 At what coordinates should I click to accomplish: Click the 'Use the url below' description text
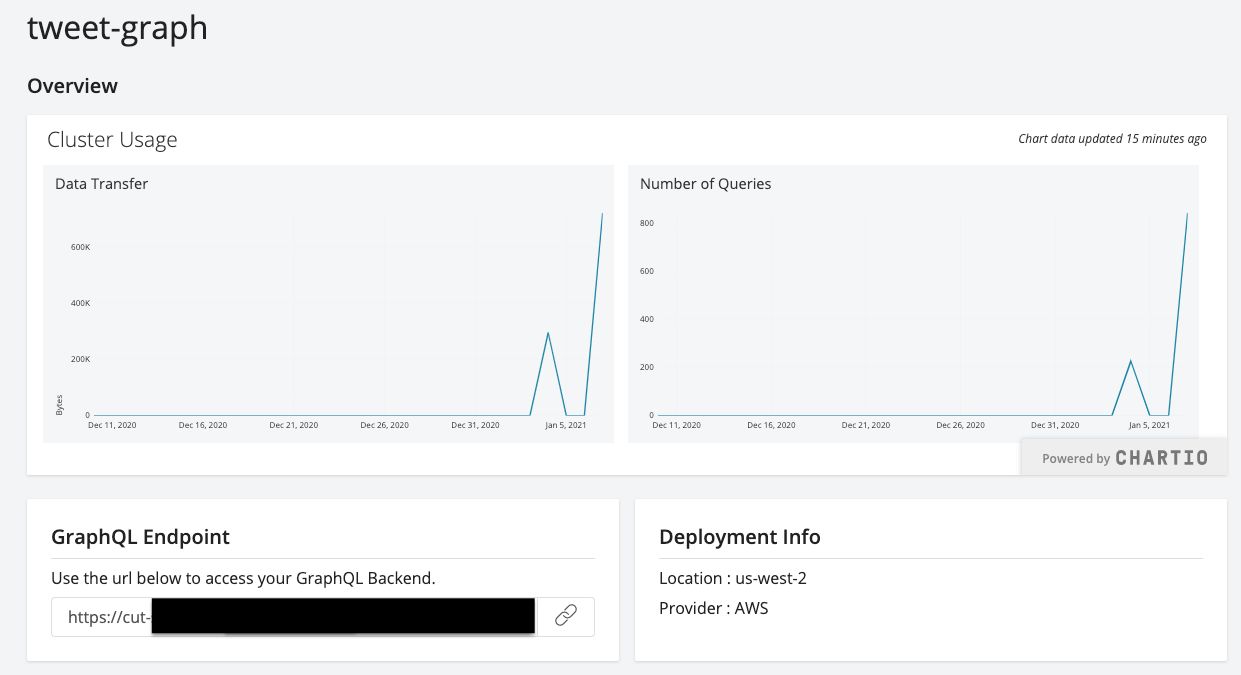click(243, 578)
